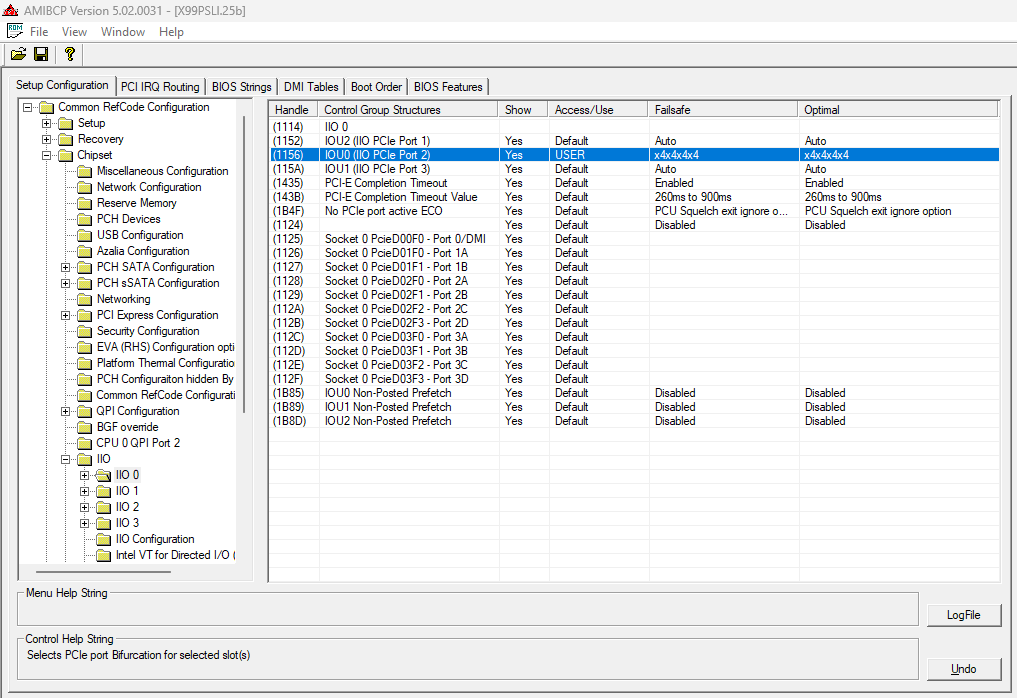Select the Setup Configuration tab
Image resolution: width=1017 pixels, height=698 pixels.
[x=62, y=86]
